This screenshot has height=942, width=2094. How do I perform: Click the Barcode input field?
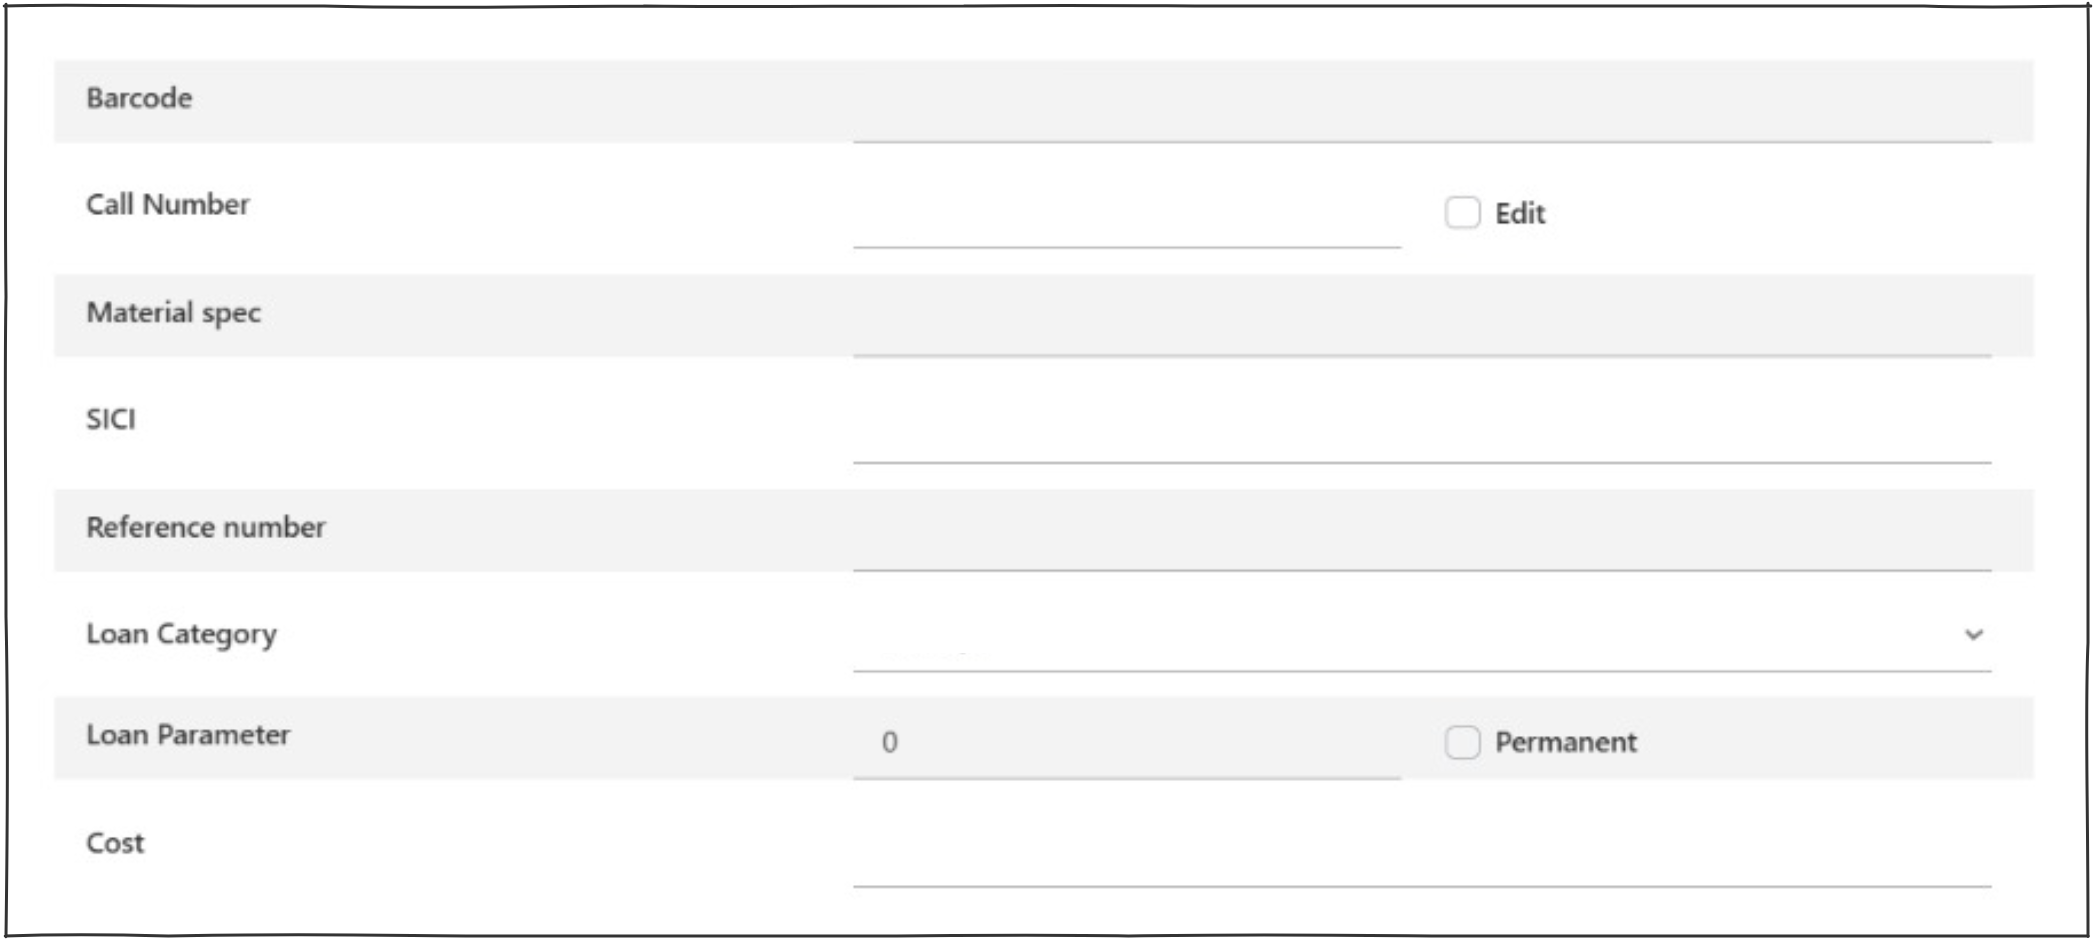coord(1420,115)
